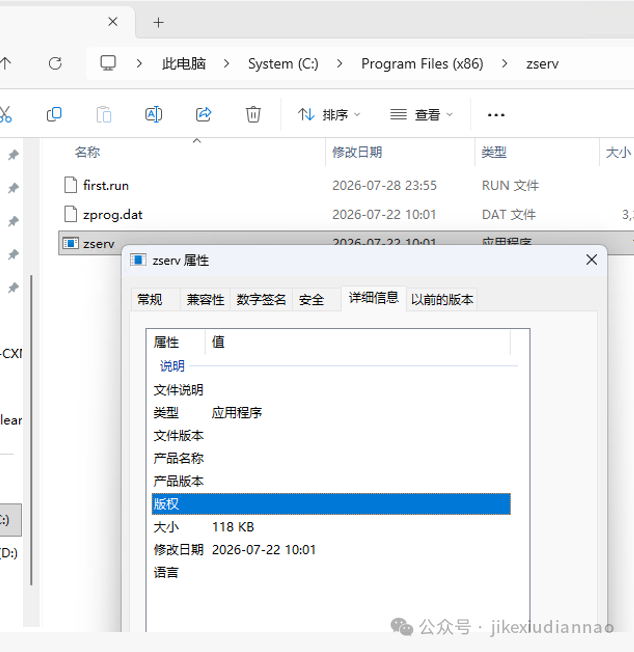This screenshot has height=652, width=634.
Task: Select the 产品版本 property row
Action: (x=331, y=482)
